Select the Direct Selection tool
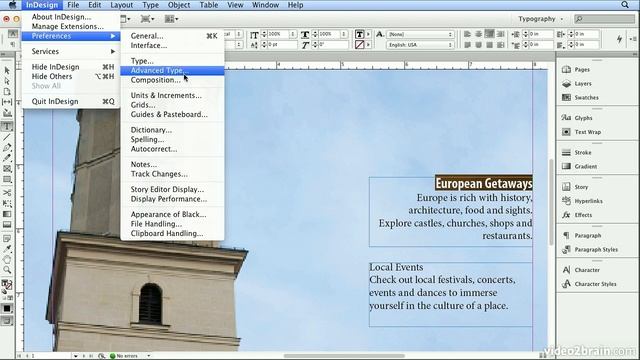 (x=7, y=81)
